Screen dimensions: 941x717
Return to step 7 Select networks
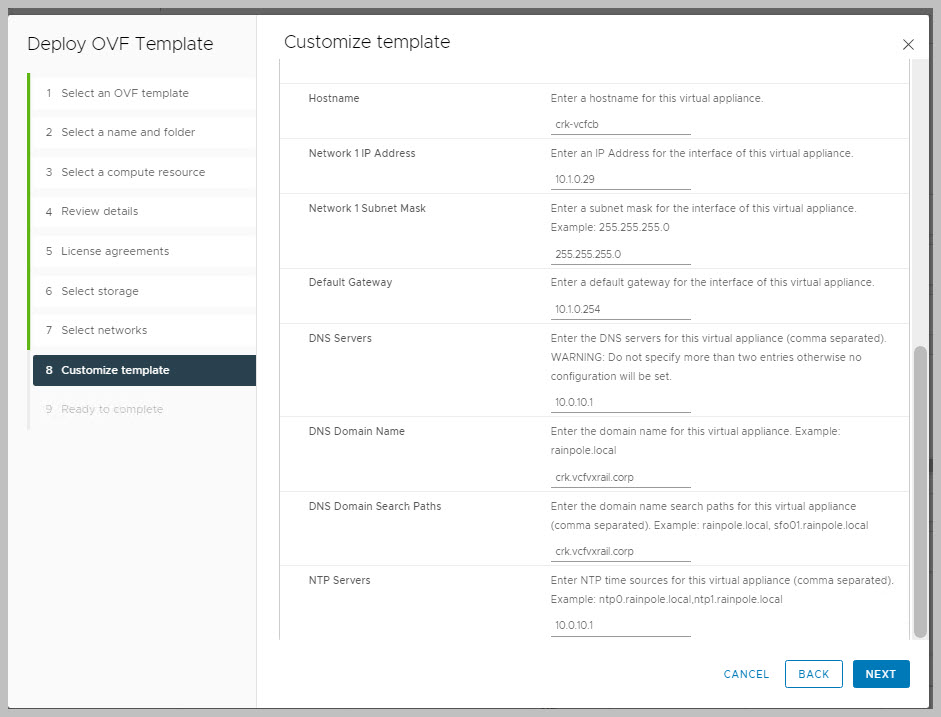click(103, 330)
